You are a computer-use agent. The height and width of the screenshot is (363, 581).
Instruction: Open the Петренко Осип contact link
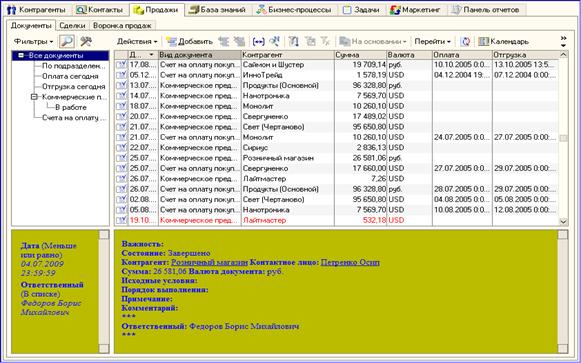(350, 262)
